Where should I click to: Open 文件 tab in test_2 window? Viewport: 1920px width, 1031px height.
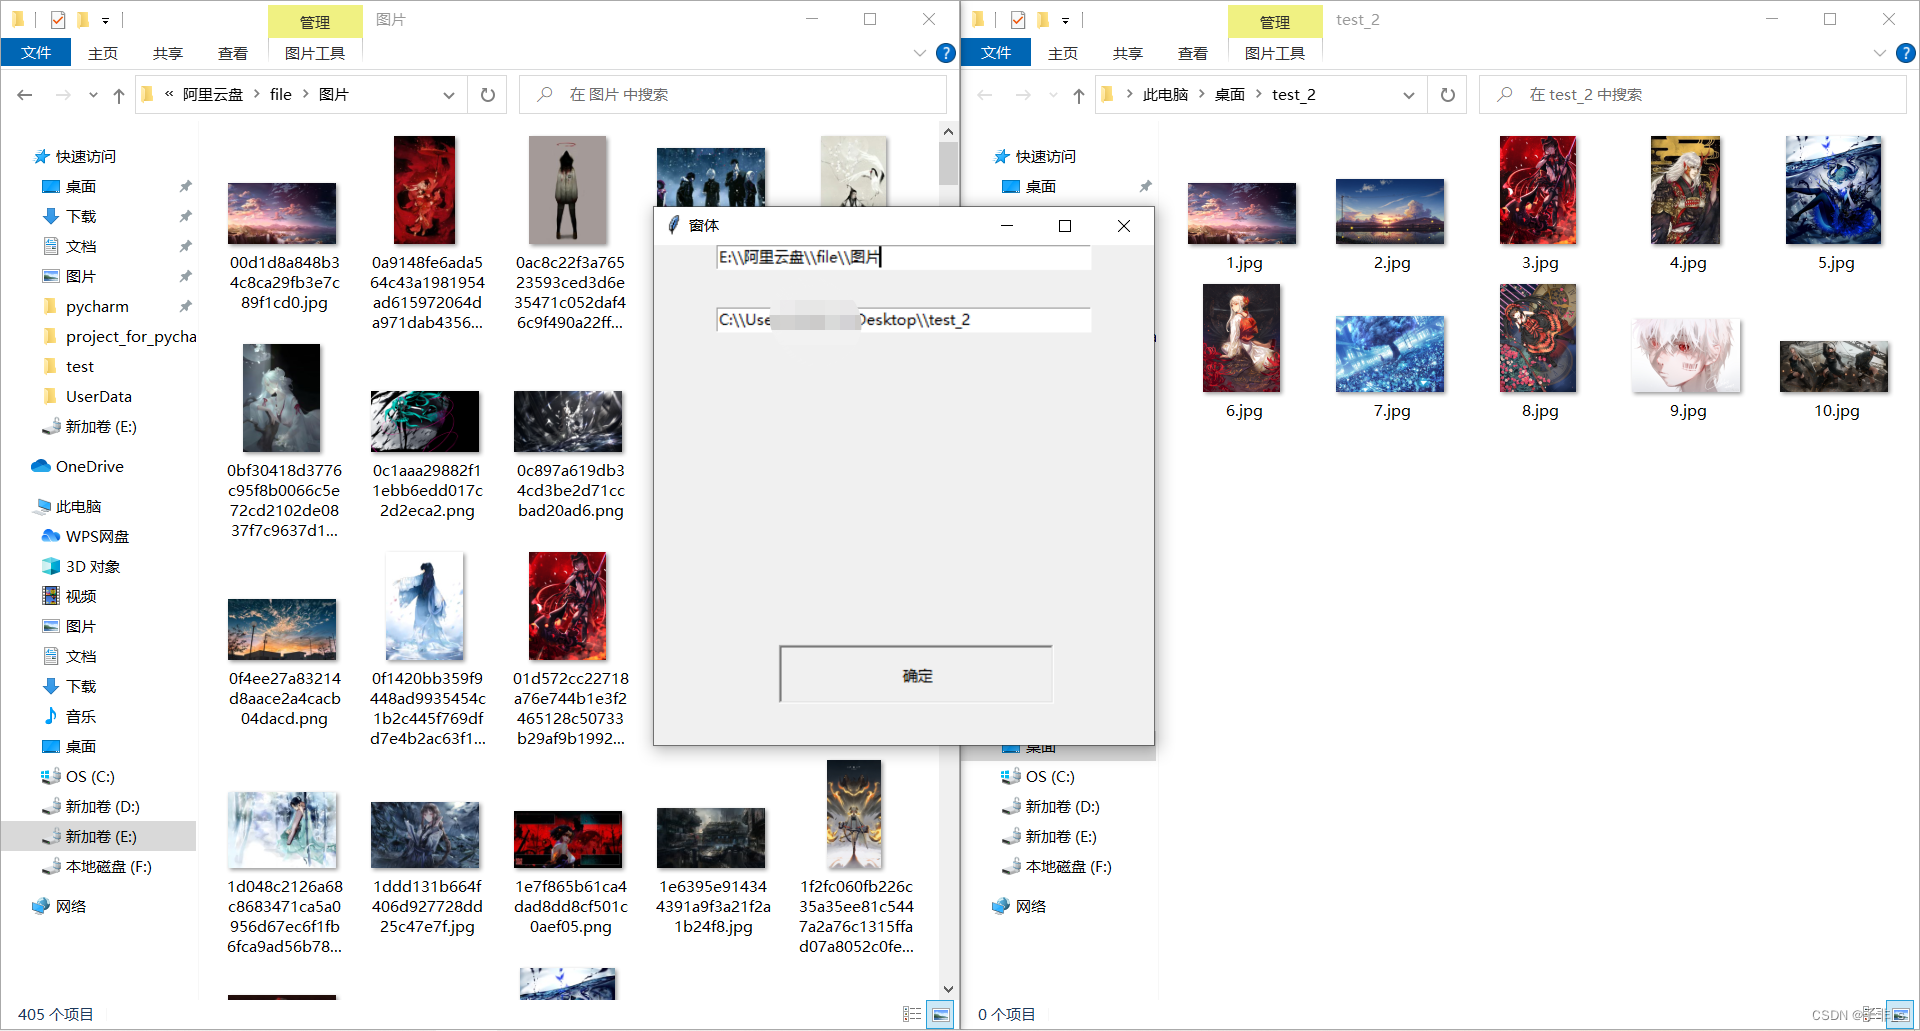coord(996,52)
